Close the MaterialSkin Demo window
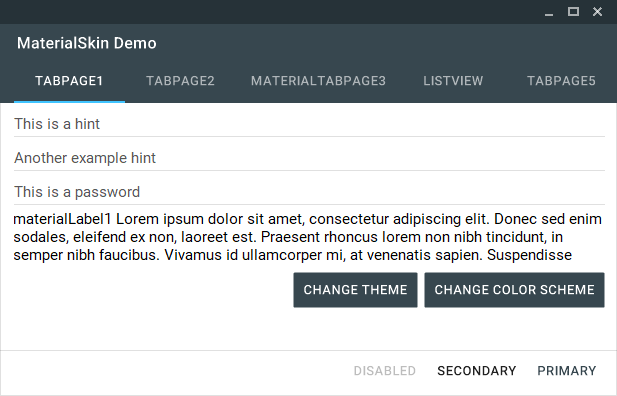617x396 pixels. click(597, 12)
